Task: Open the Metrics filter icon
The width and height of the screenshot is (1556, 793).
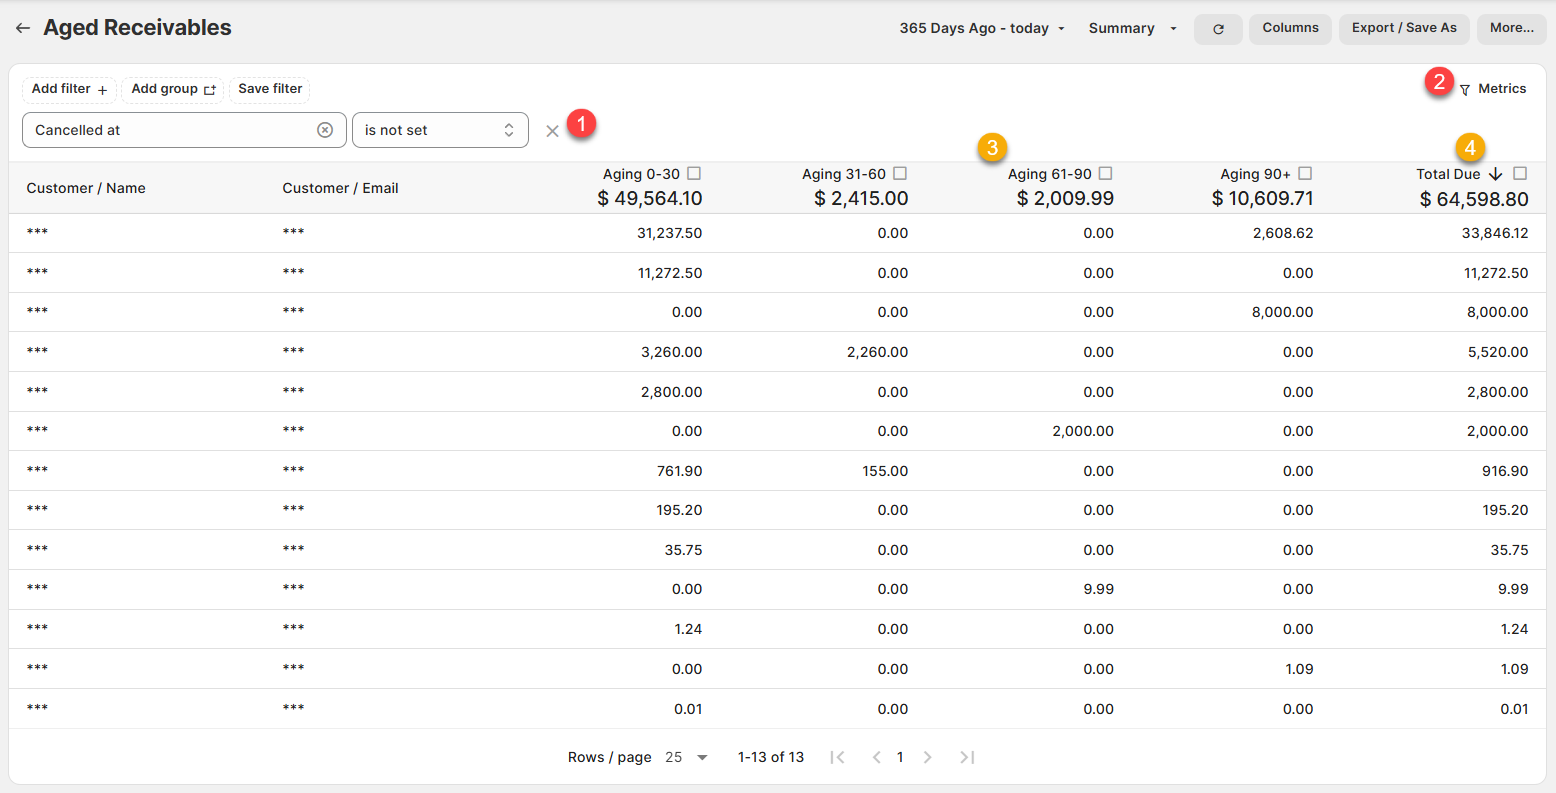Action: (x=1465, y=90)
